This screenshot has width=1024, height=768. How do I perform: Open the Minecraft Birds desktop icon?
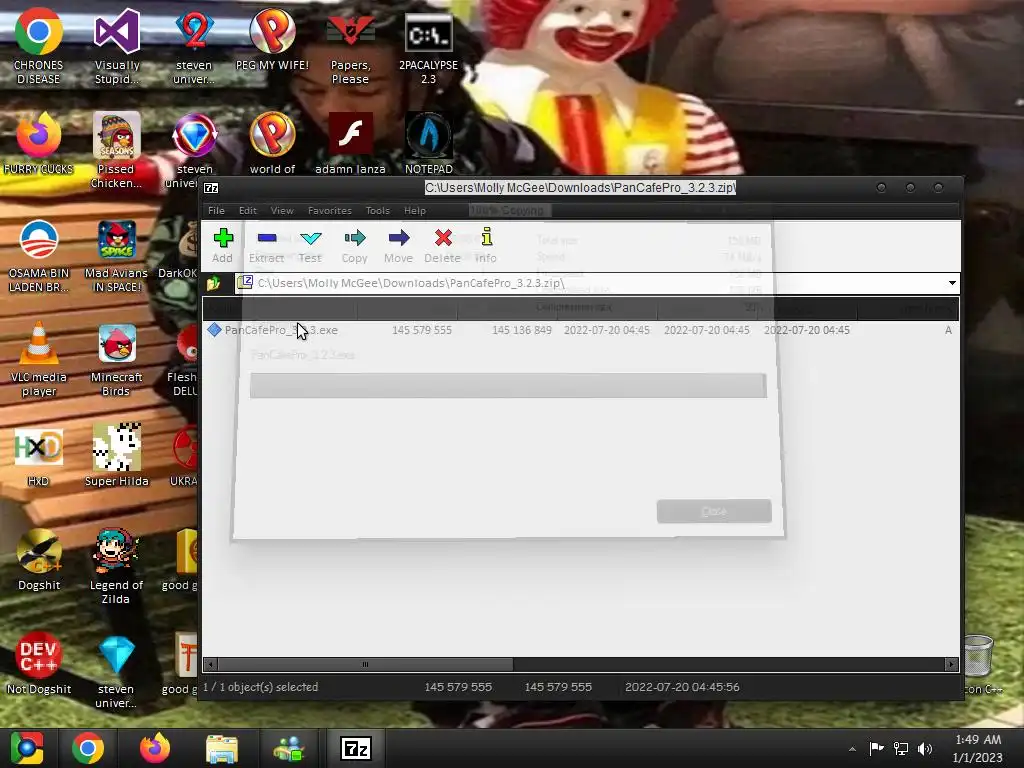pos(116,359)
